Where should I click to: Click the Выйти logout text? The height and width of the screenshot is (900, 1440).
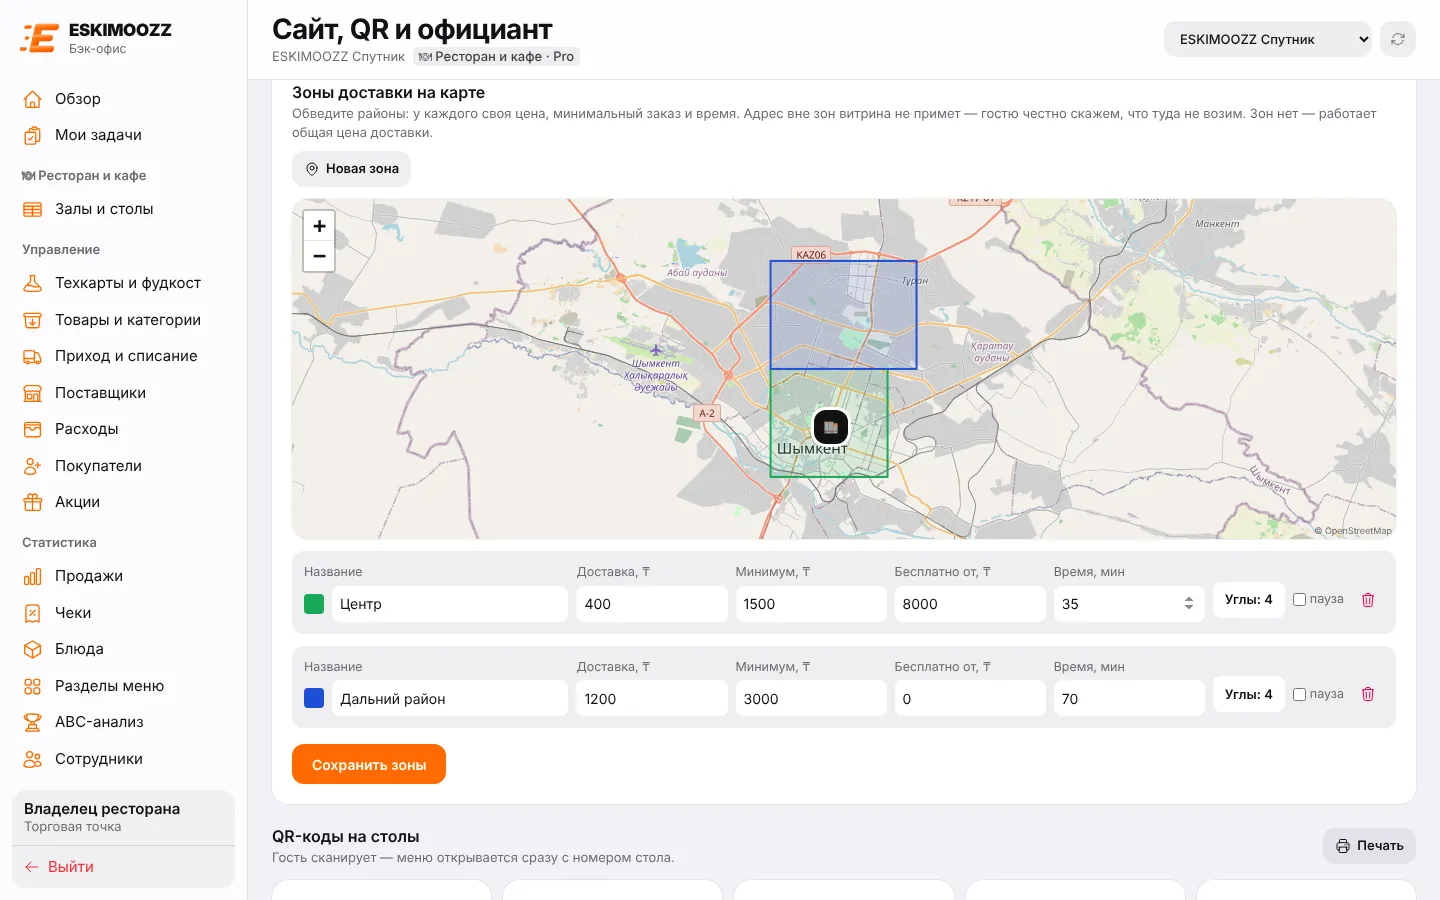[71, 867]
